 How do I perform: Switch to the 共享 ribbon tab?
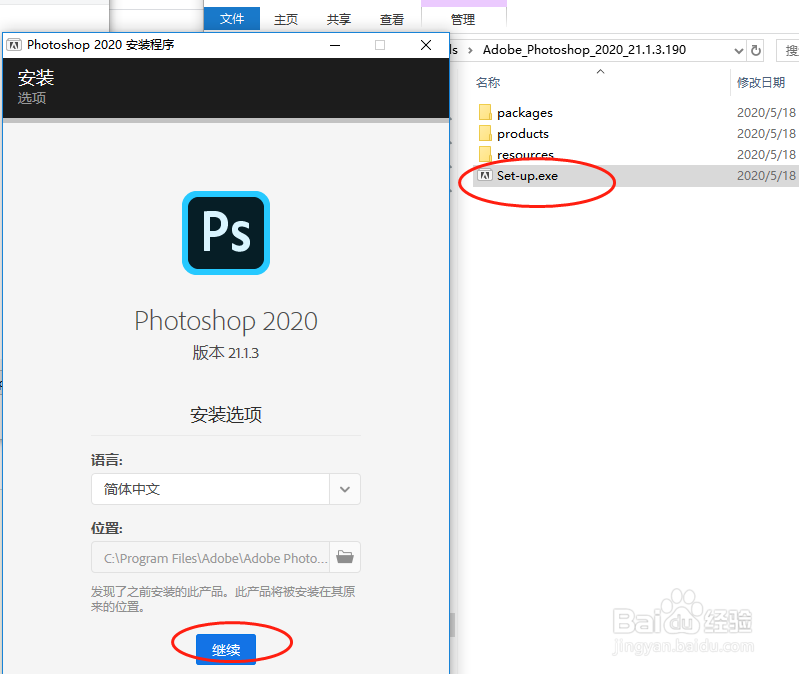pos(339,19)
